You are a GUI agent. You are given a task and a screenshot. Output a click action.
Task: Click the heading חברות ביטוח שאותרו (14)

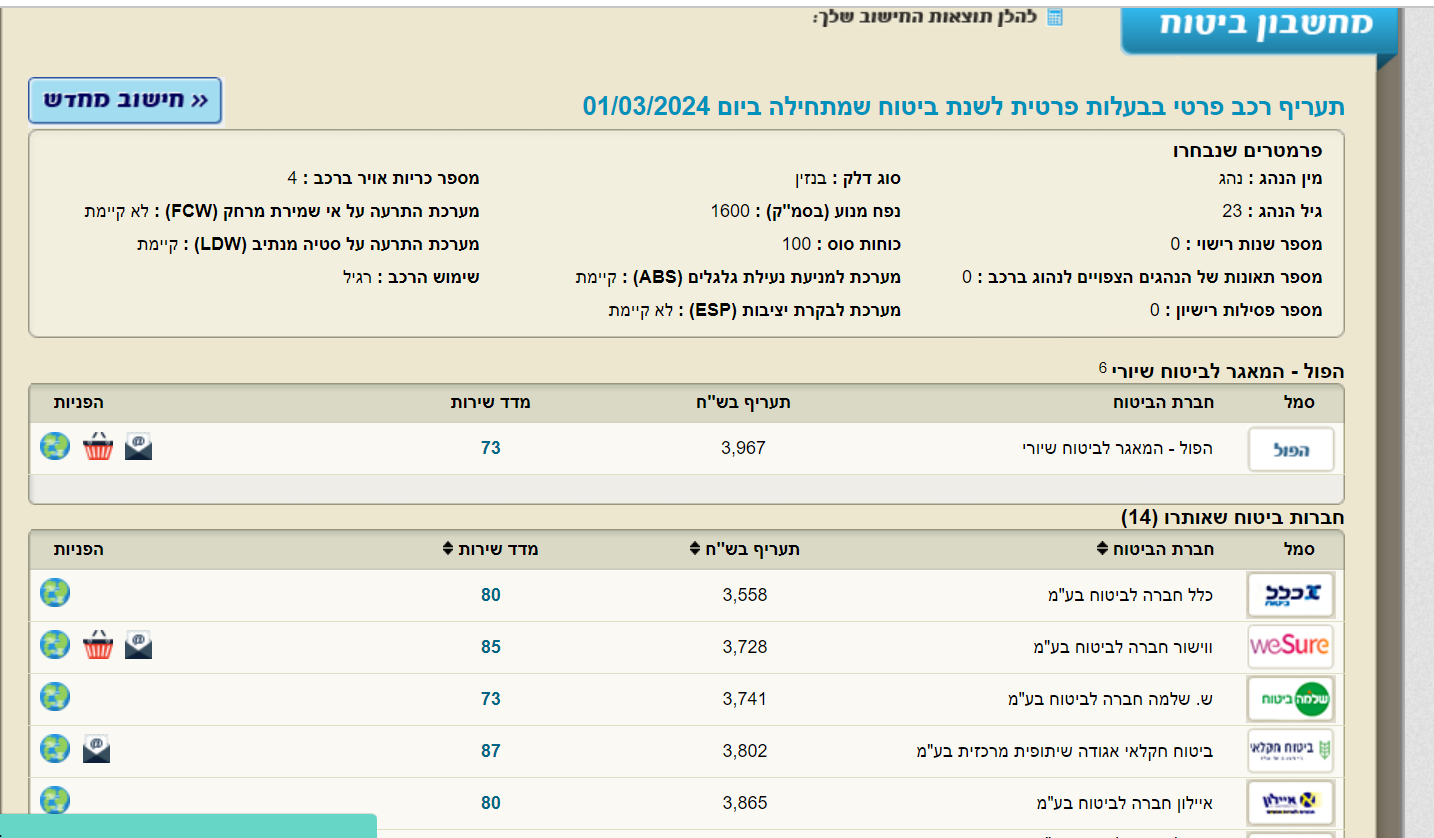pyautogui.click(x=1232, y=517)
